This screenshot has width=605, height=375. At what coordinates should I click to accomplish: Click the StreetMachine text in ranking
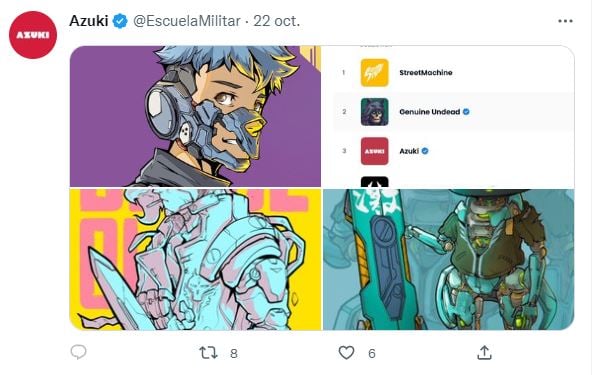tap(426, 73)
